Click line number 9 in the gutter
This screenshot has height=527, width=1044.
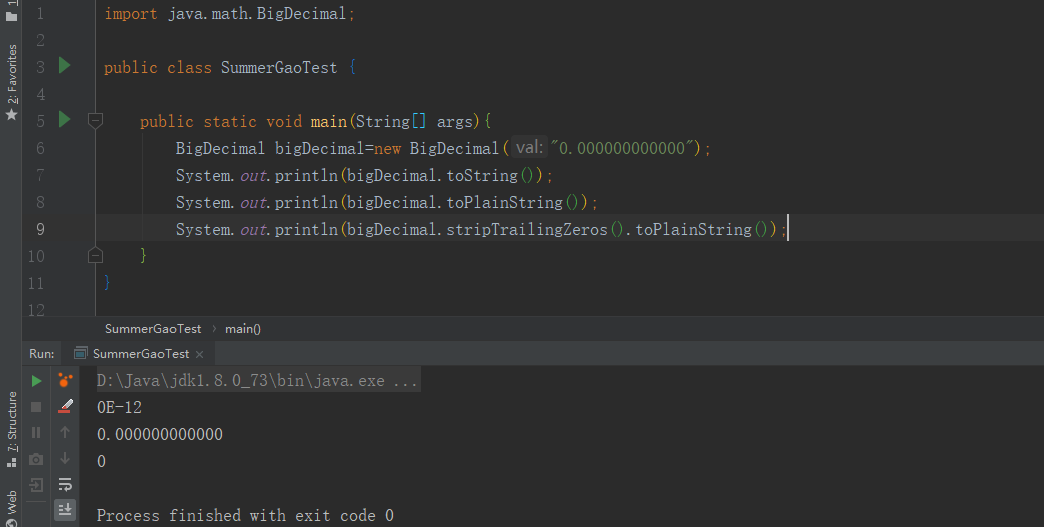point(40,230)
